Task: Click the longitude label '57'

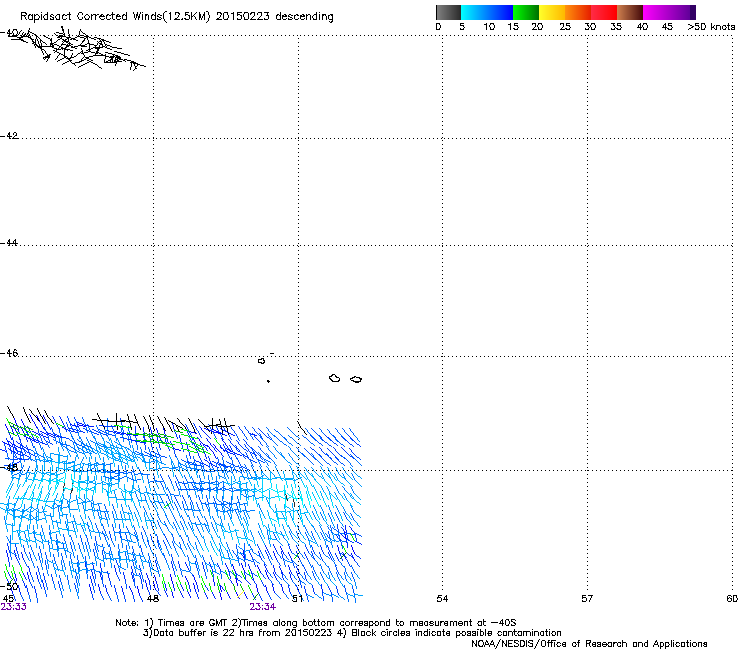Action: point(587,599)
